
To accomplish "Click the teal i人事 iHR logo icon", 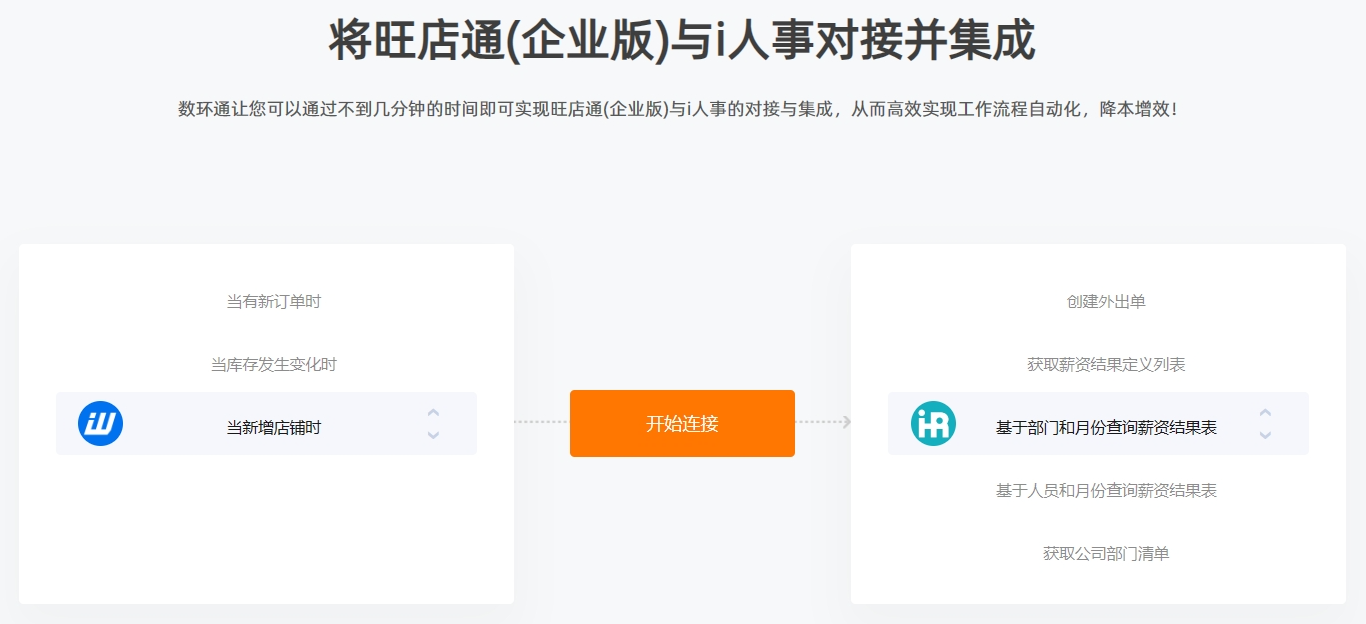I will coord(933,423).
